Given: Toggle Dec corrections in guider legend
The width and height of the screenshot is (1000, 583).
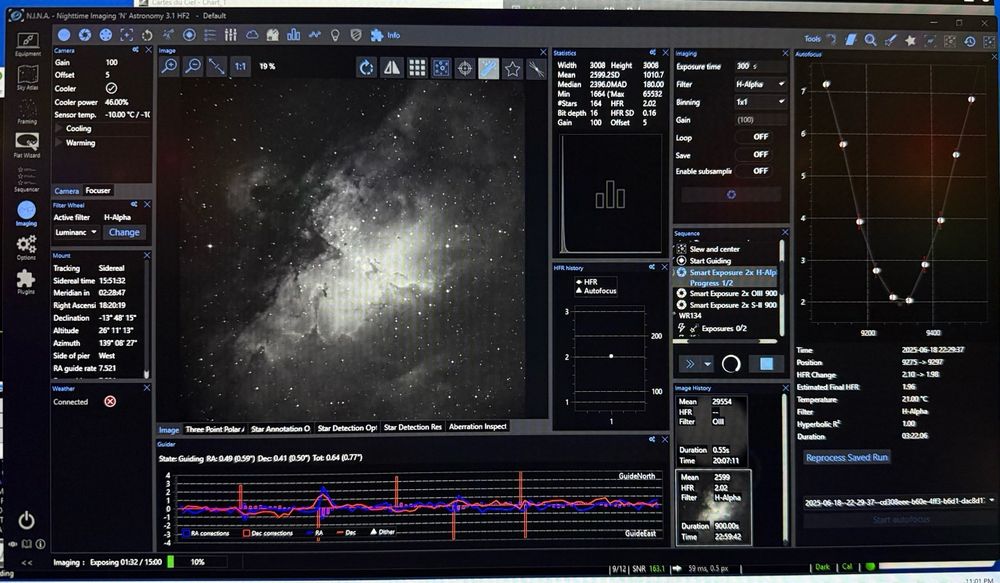Looking at the screenshot, I should click(x=268, y=533).
